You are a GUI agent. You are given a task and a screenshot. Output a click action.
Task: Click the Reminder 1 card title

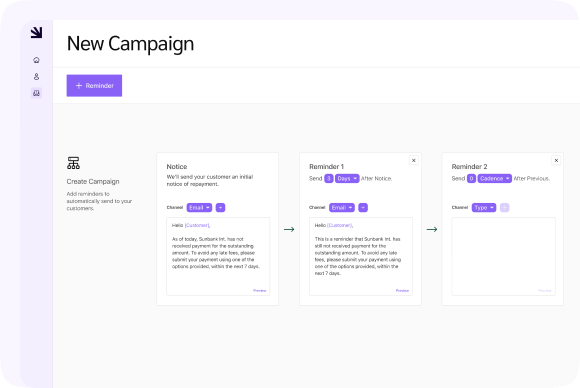point(327,167)
